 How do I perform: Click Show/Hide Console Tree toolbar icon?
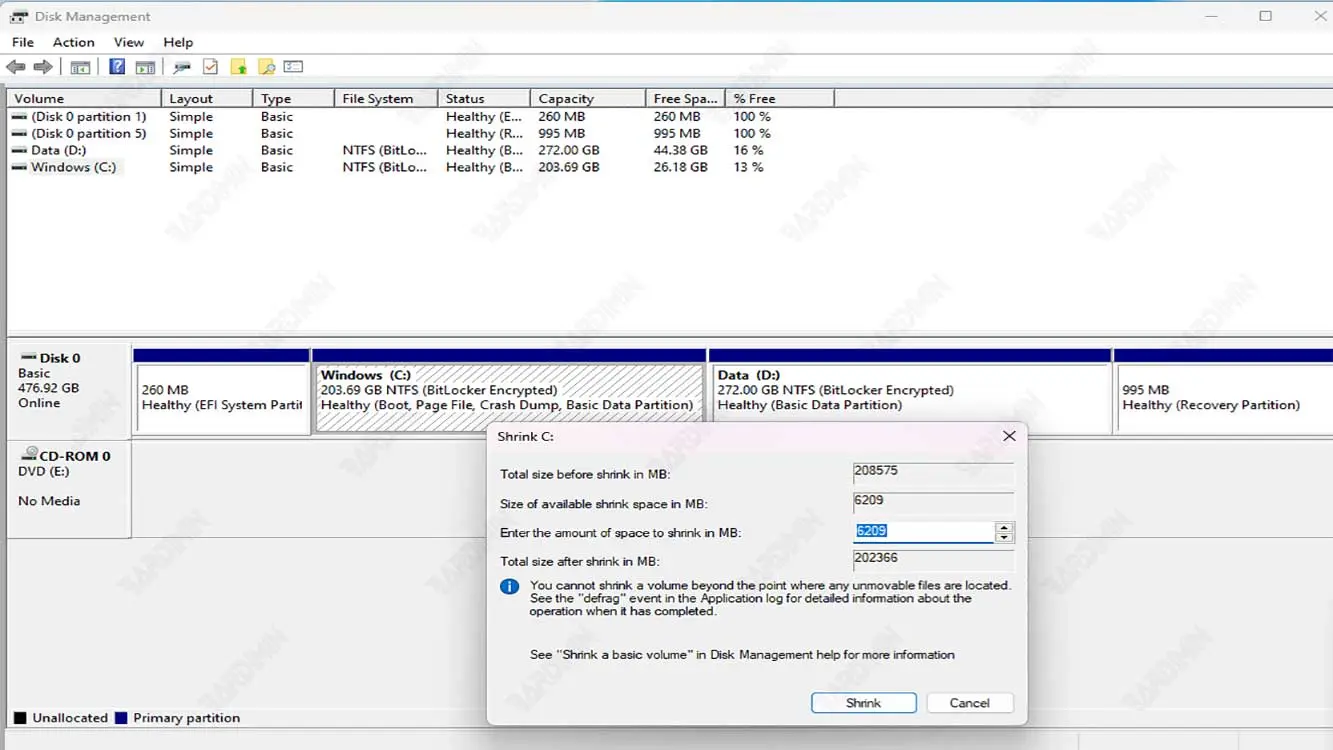[x=80, y=67]
